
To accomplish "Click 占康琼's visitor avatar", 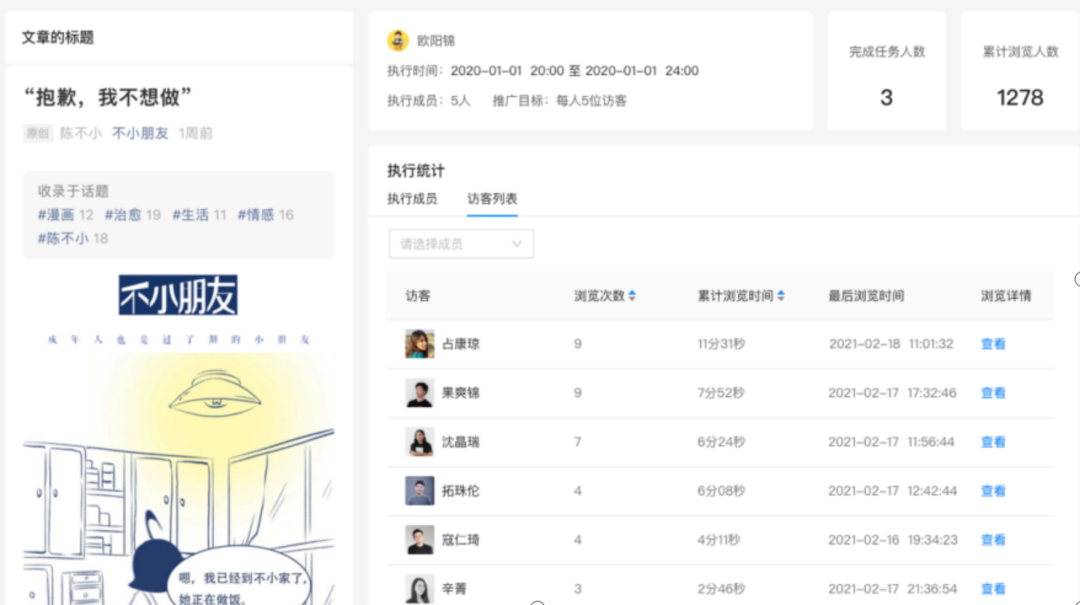I will [x=419, y=344].
